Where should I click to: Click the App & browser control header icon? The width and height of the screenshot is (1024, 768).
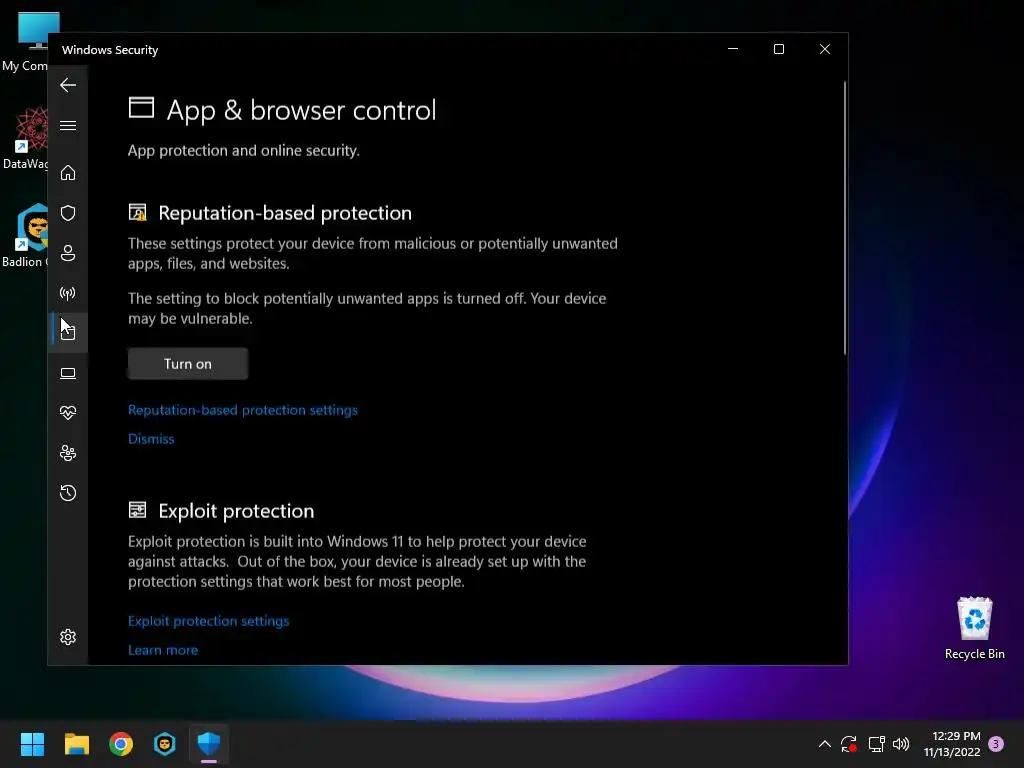pyautogui.click(x=141, y=108)
